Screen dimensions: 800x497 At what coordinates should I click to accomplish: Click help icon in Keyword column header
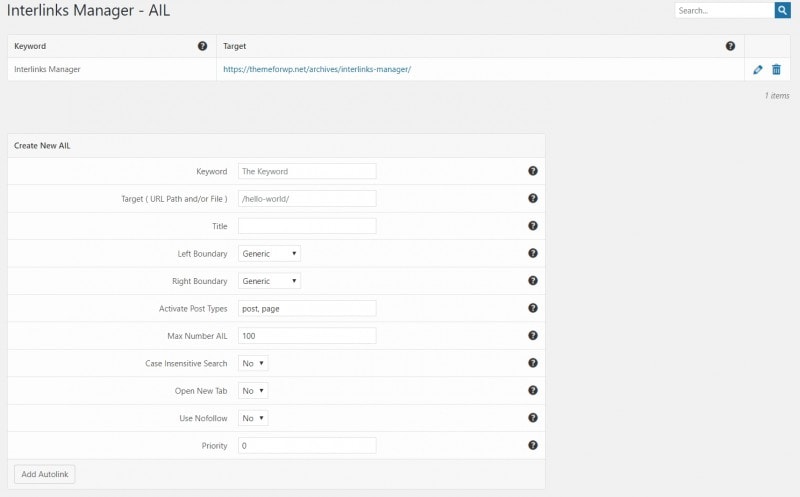coord(203,46)
